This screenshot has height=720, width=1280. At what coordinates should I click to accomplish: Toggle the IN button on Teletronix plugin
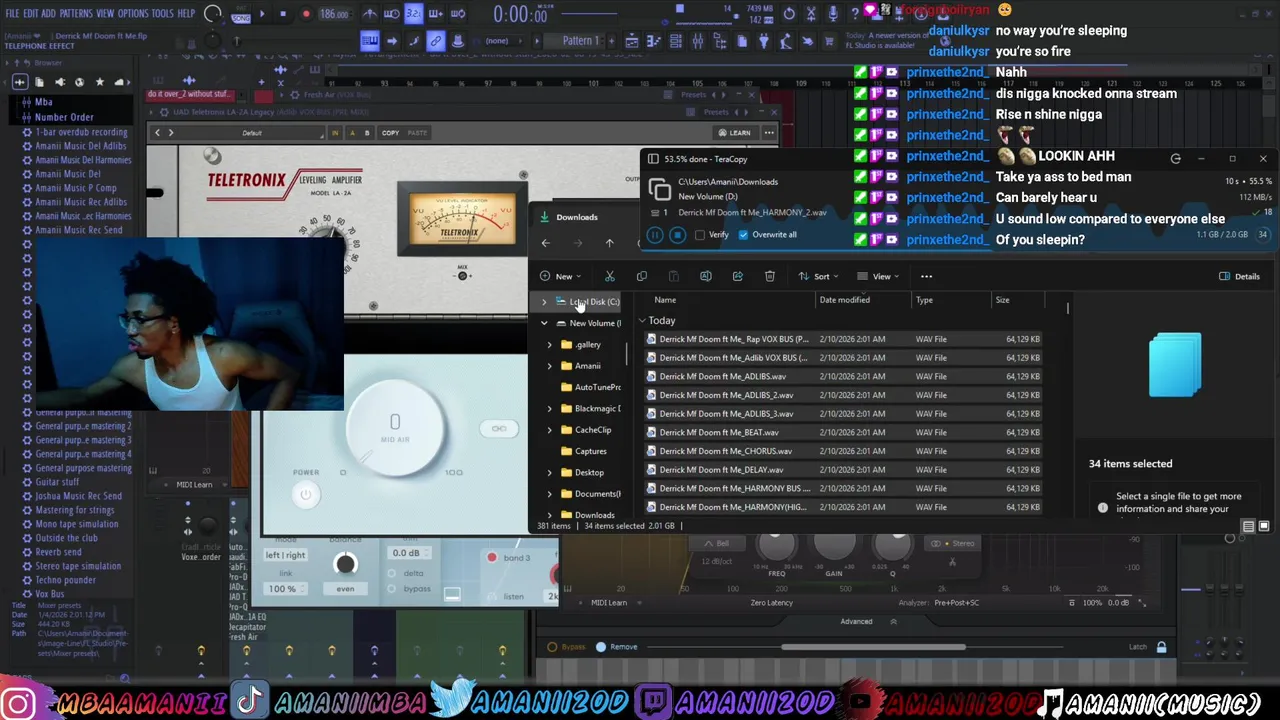coord(335,133)
